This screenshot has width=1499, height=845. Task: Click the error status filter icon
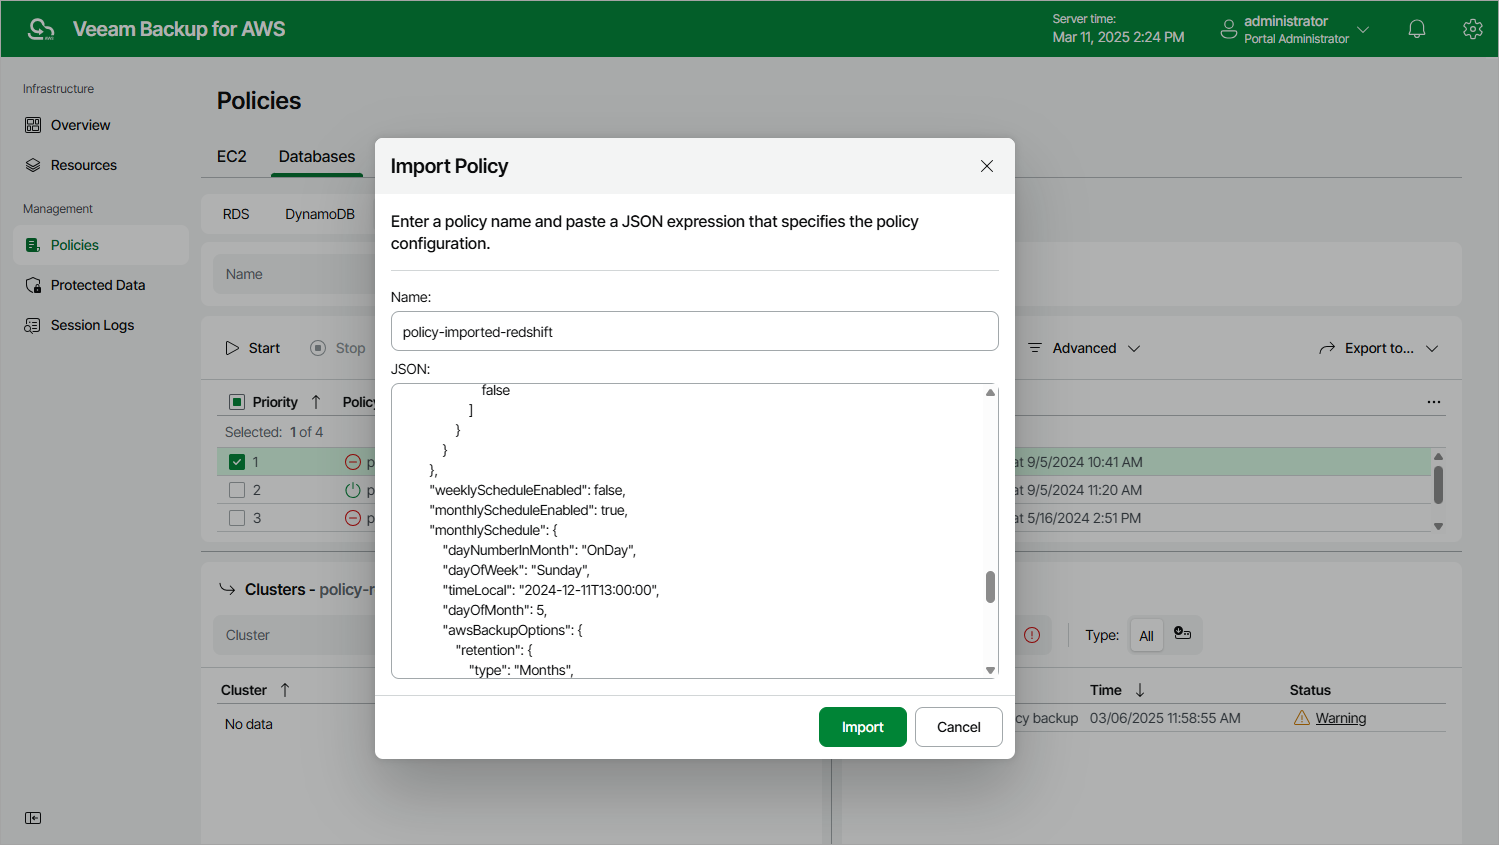click(x=1032, y=635)
